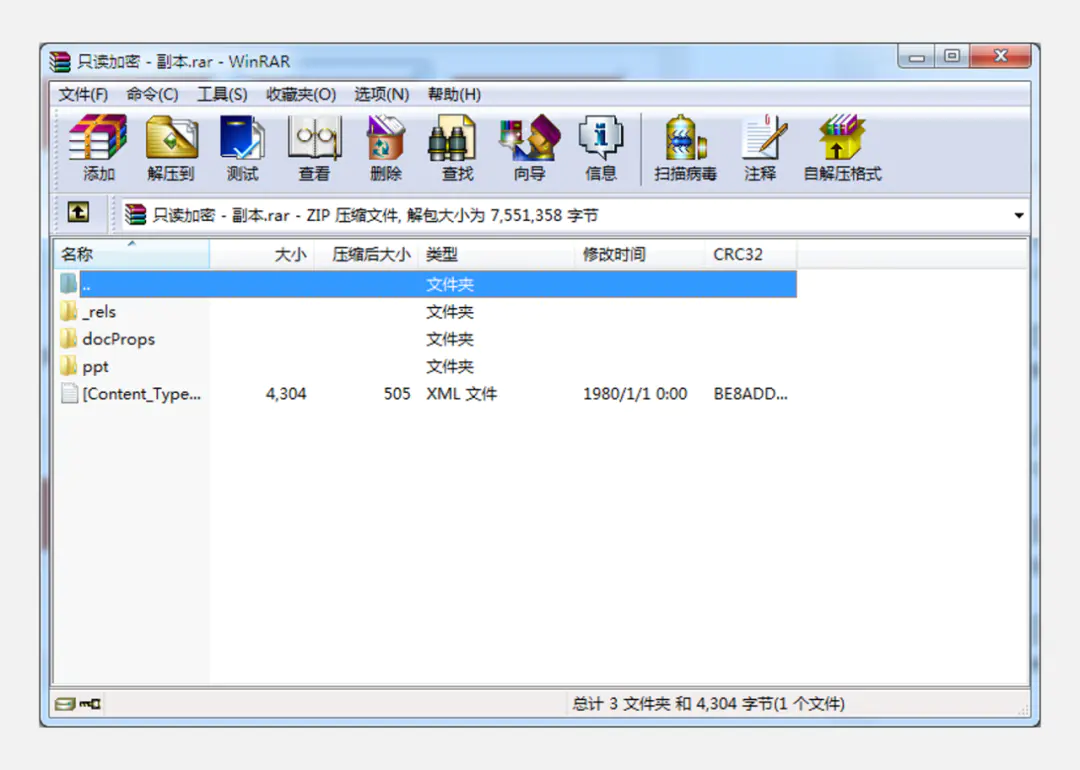Image resolution: width=1080 pixels, height=770 pixels.
Task: Open the 注释 (Comment) tool
Action: 760,147
